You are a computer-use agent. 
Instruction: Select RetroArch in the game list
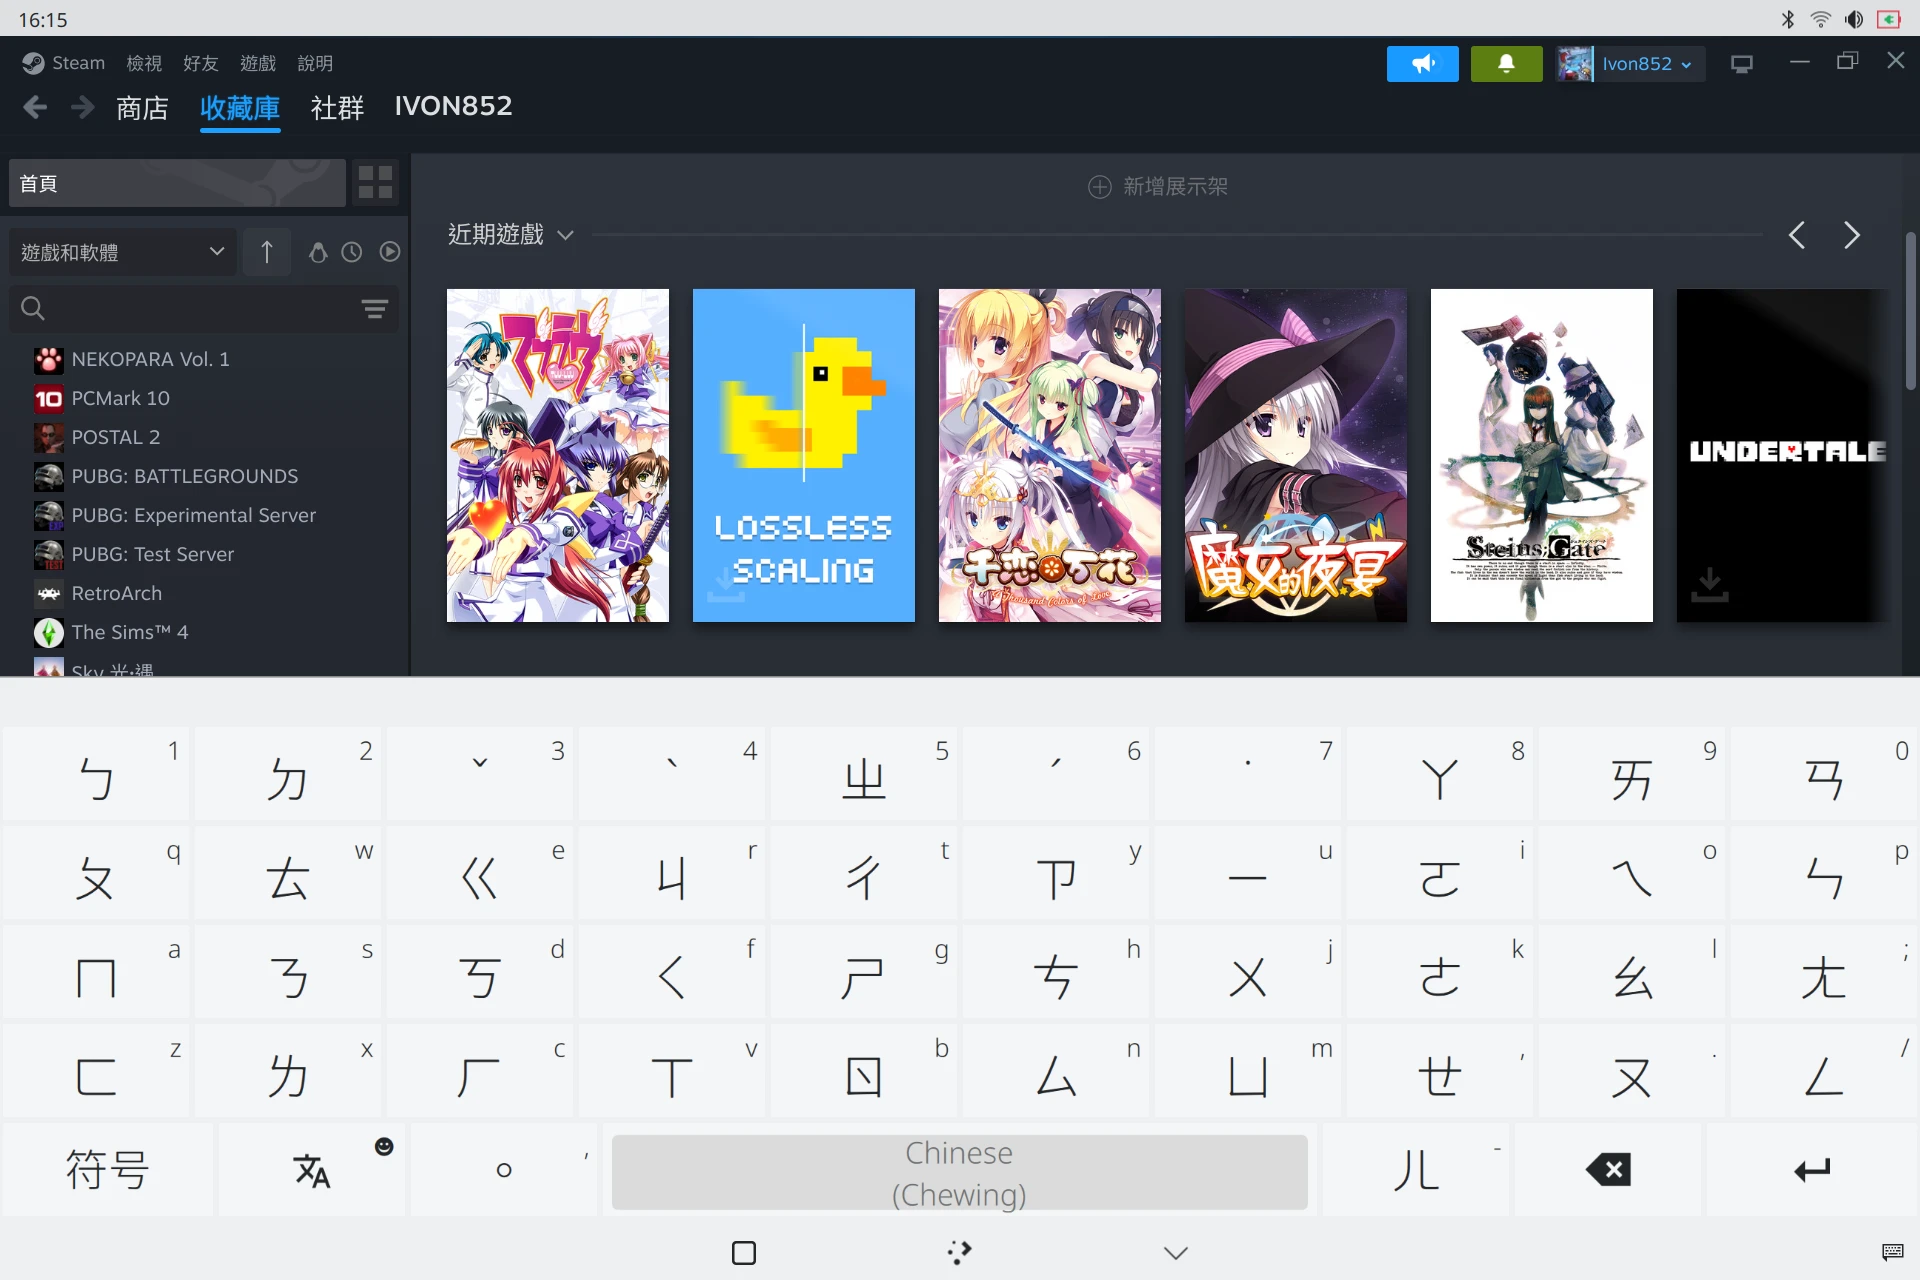pos(116,593)
